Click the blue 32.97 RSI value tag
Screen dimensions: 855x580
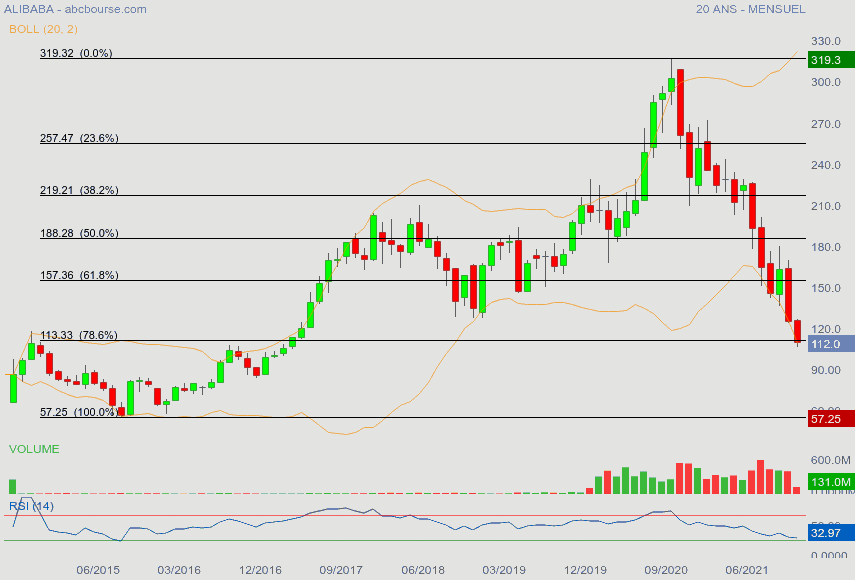pos(831,533)
